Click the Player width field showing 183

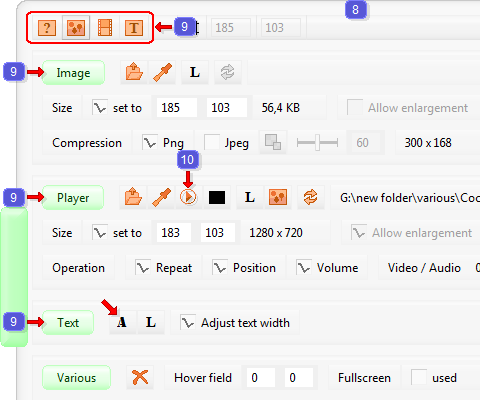point(174,232)
